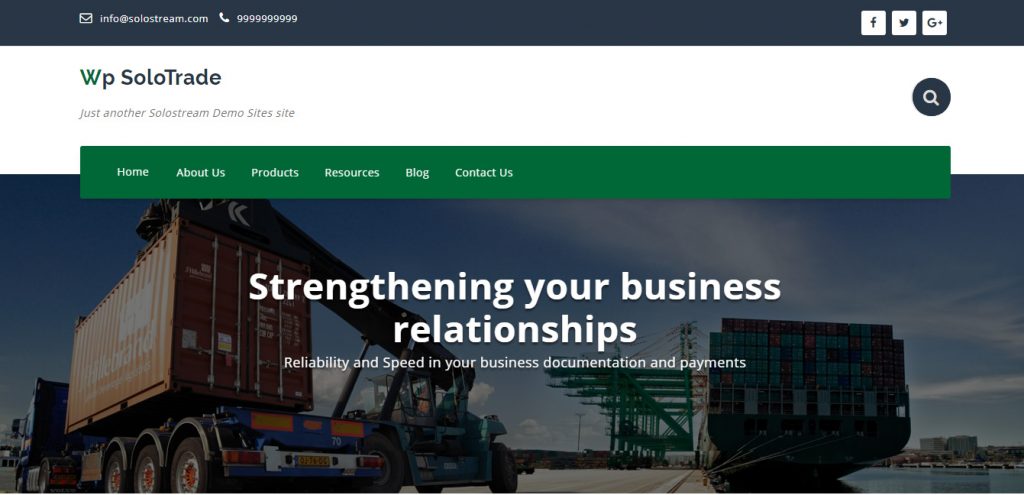Open the About Us menu item

(x=200, y=172)
